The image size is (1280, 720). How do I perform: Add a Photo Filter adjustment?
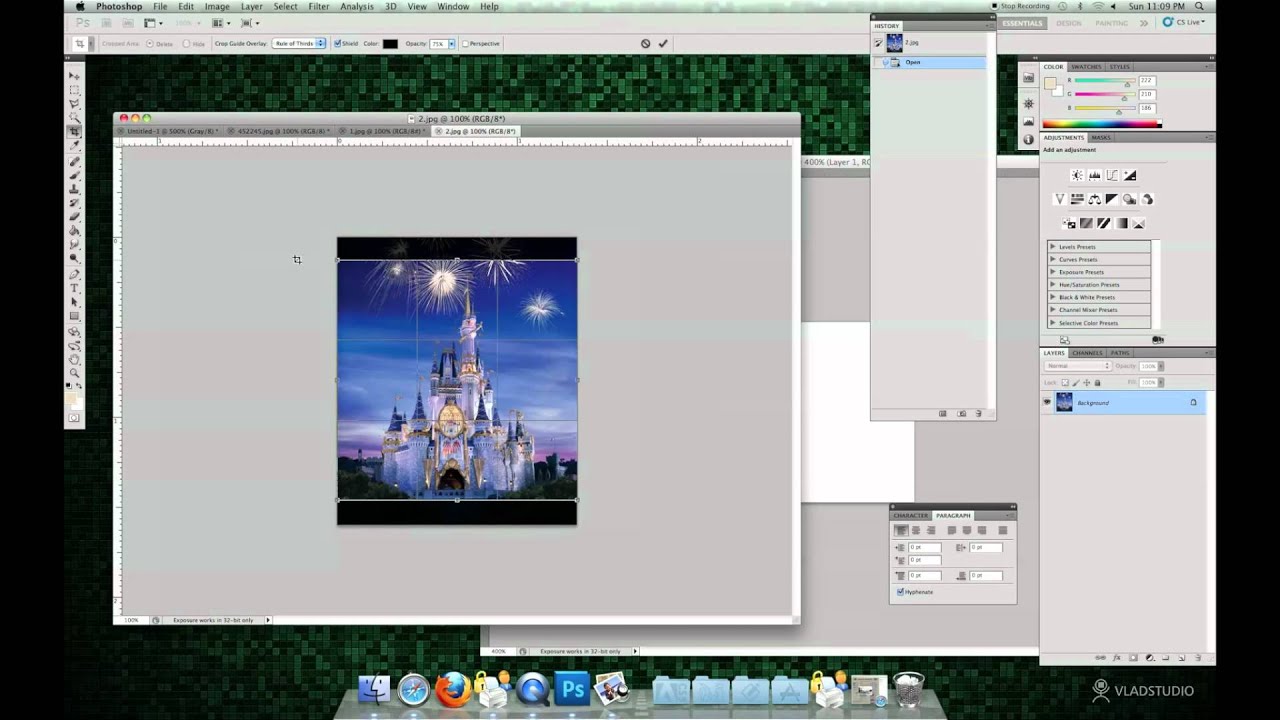[1129, 199]
